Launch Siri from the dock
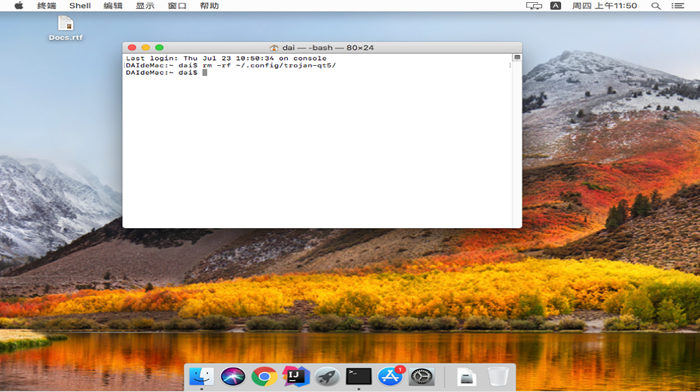 point(233,376)
